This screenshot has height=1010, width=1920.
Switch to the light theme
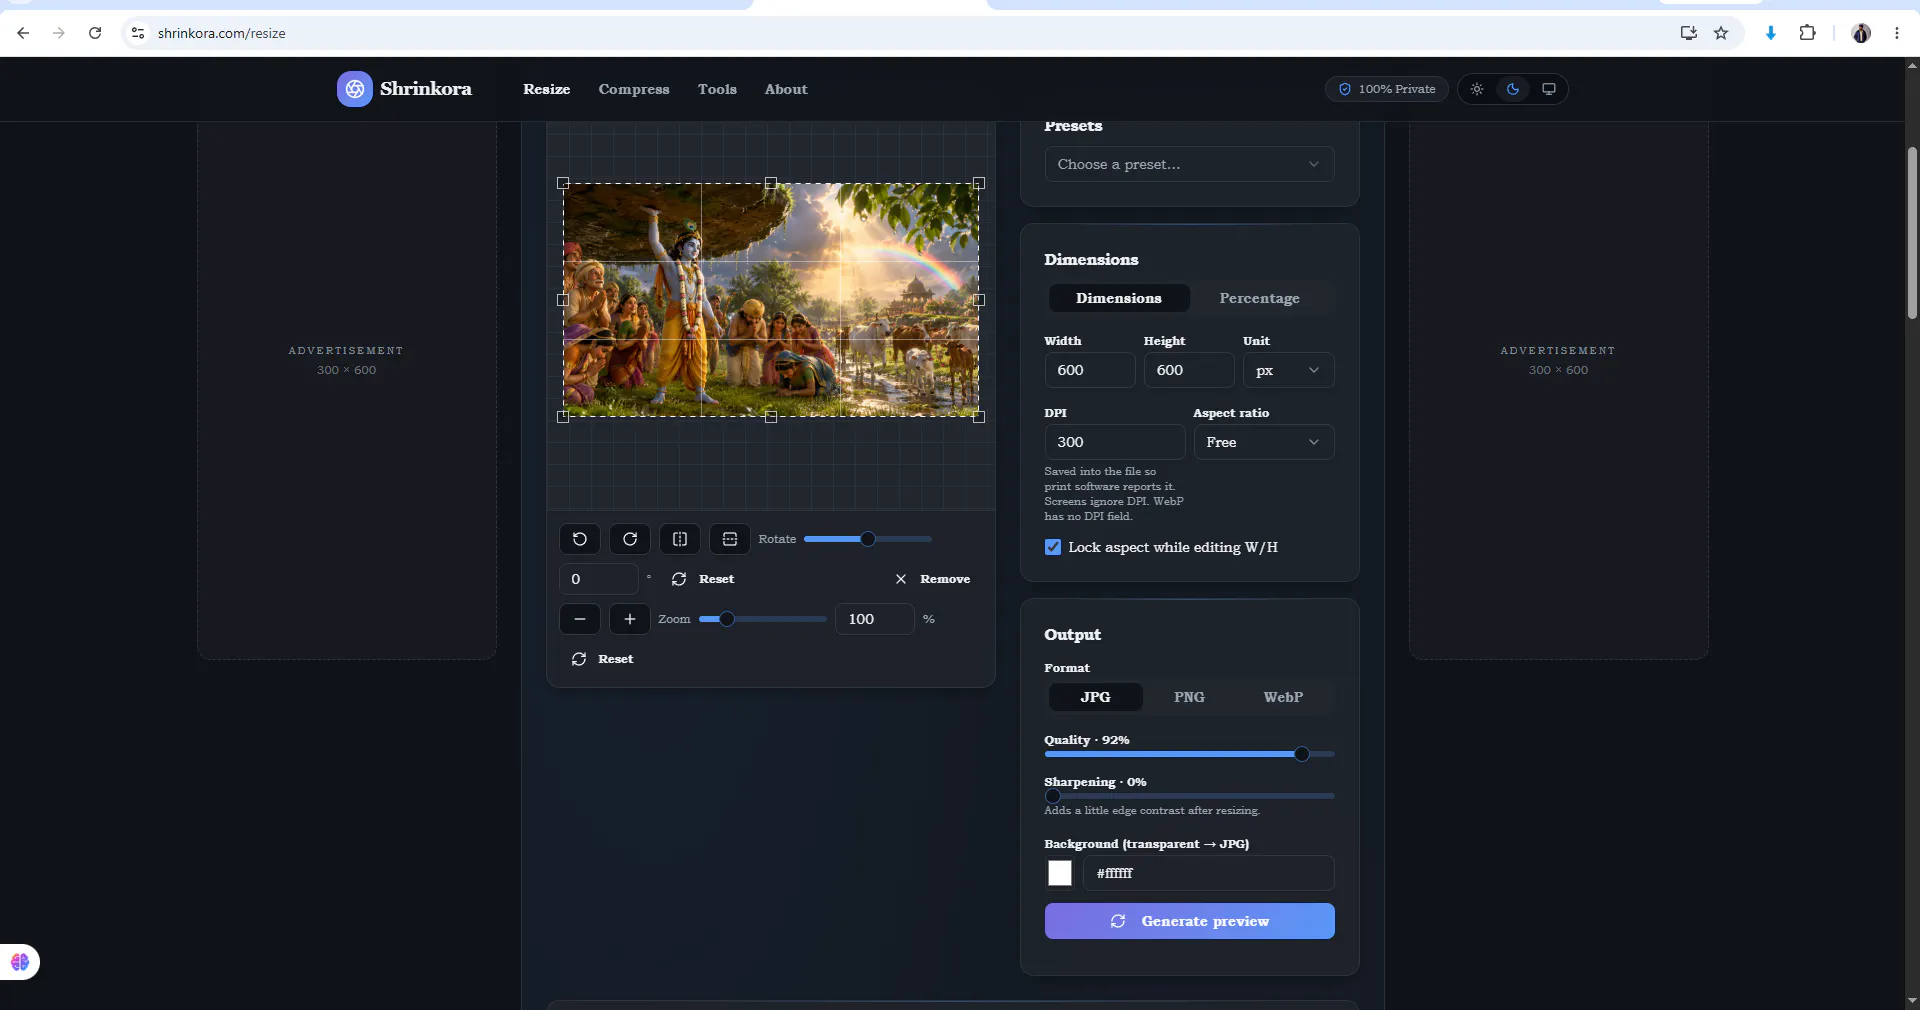point(1477,89)
